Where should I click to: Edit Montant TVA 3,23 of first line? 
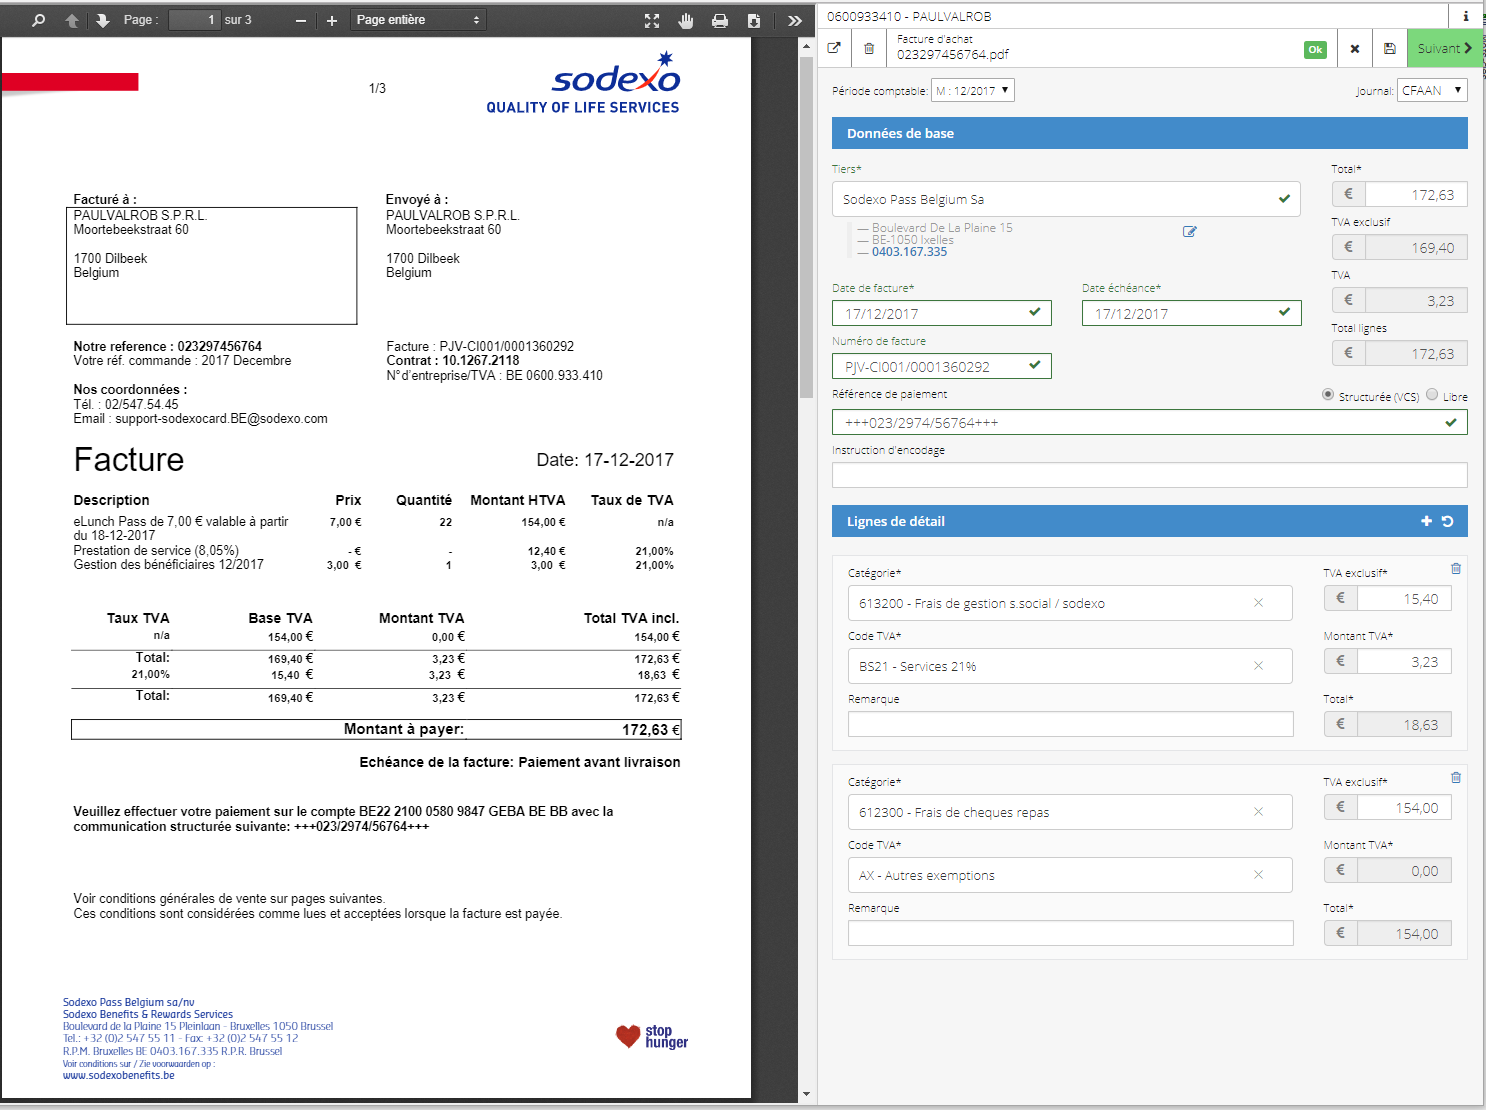coord(1404,661)
